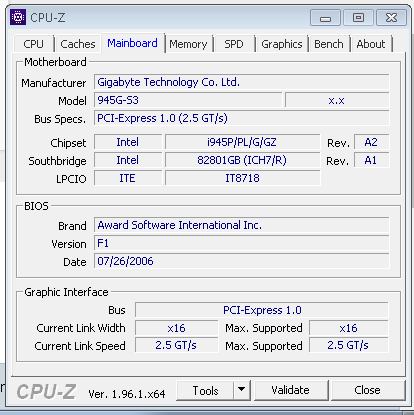
Task: Close window with title bar X
Action: click(x=391, y=18)
